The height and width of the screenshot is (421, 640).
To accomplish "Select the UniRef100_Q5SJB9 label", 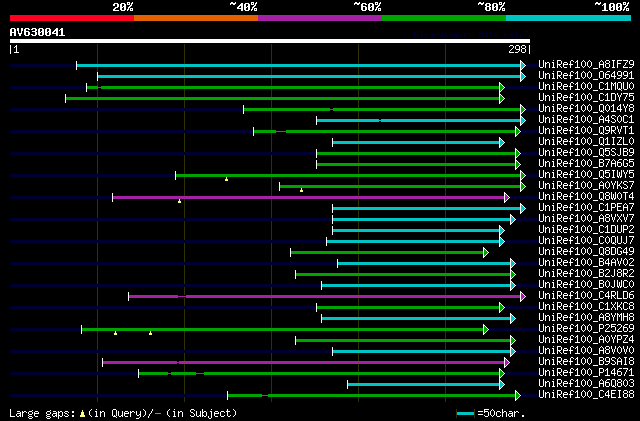I will point(586,152).
